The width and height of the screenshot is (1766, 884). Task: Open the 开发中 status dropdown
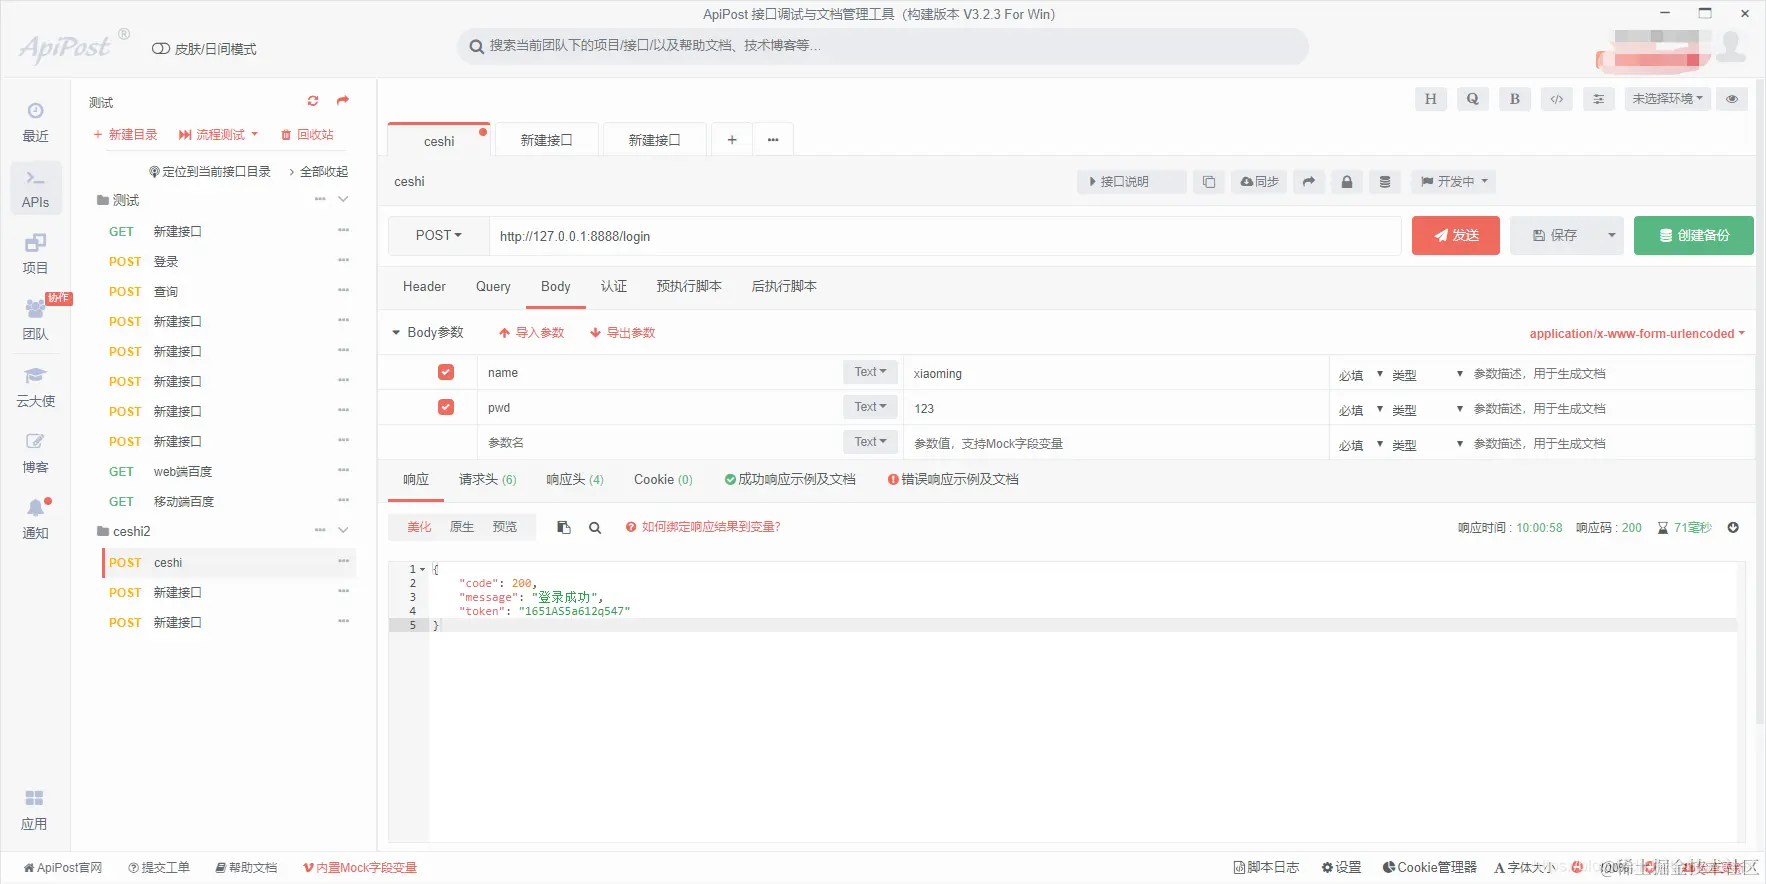1454,182
